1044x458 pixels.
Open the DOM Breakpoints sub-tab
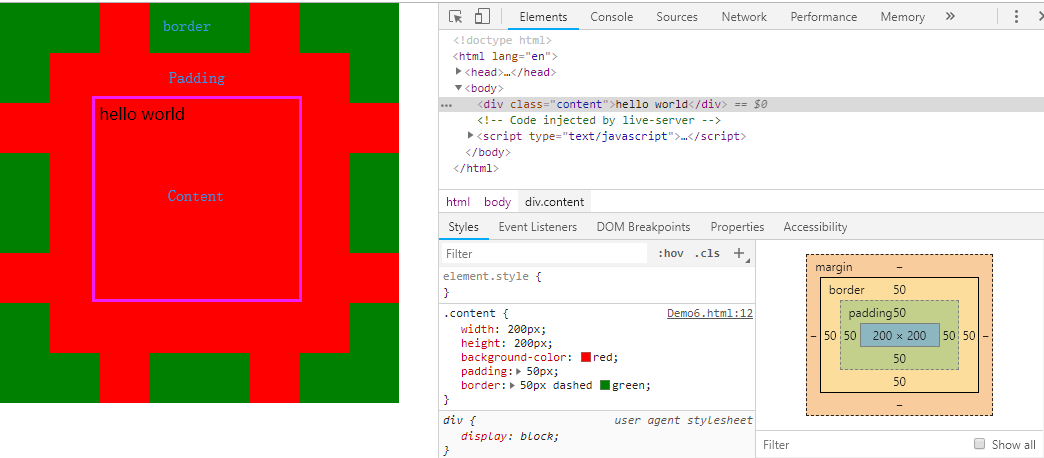(x=644, y=226)
